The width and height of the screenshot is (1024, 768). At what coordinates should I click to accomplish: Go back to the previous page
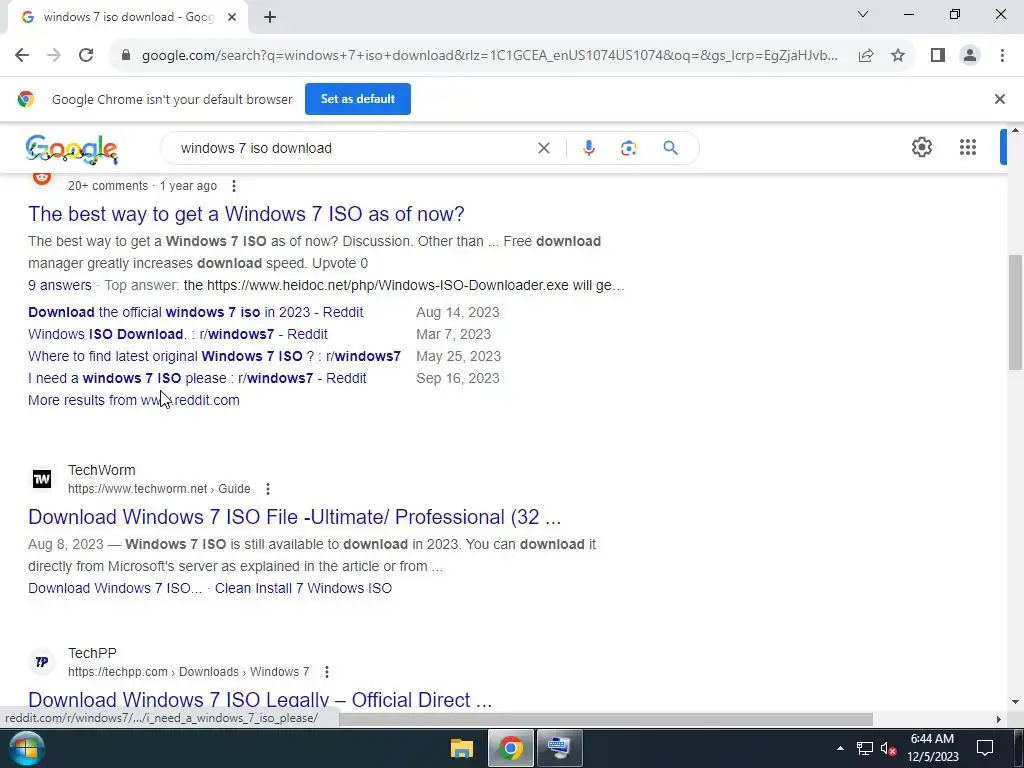point(22,56)
